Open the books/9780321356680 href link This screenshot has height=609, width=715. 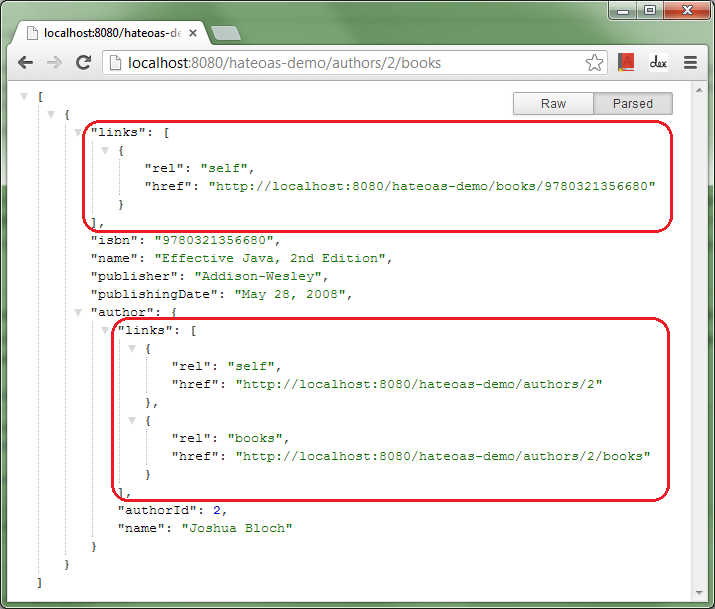[432, 186]
